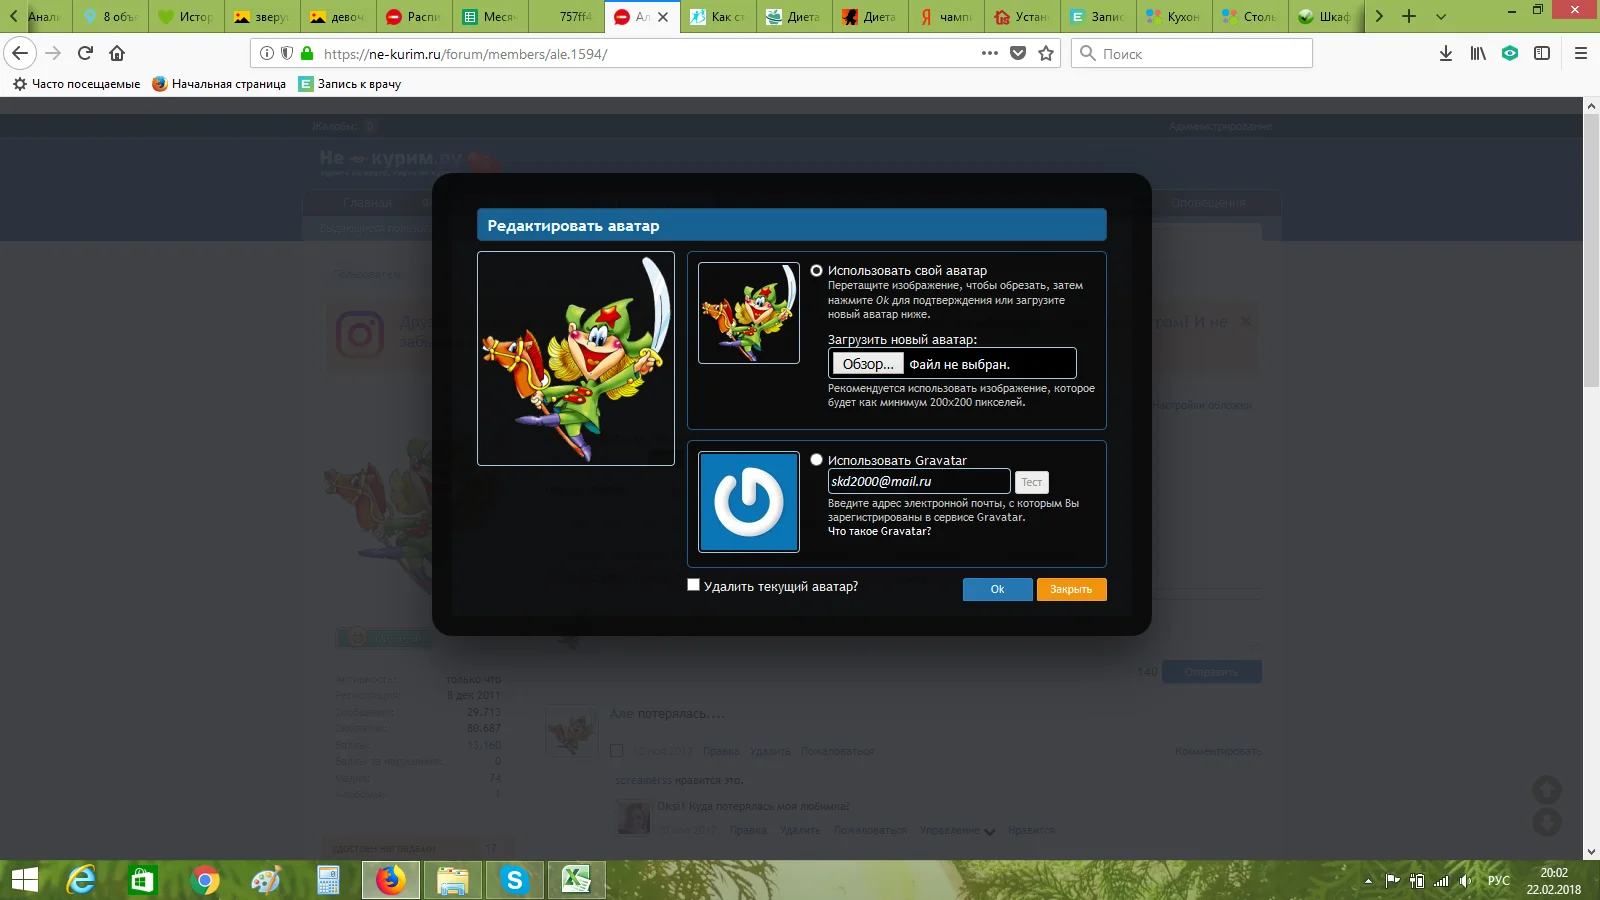Viewport: 1600px width, 900px height.
Task: Click "Обзор..." to choose an avatar file
Action: (x=868, y=364)
